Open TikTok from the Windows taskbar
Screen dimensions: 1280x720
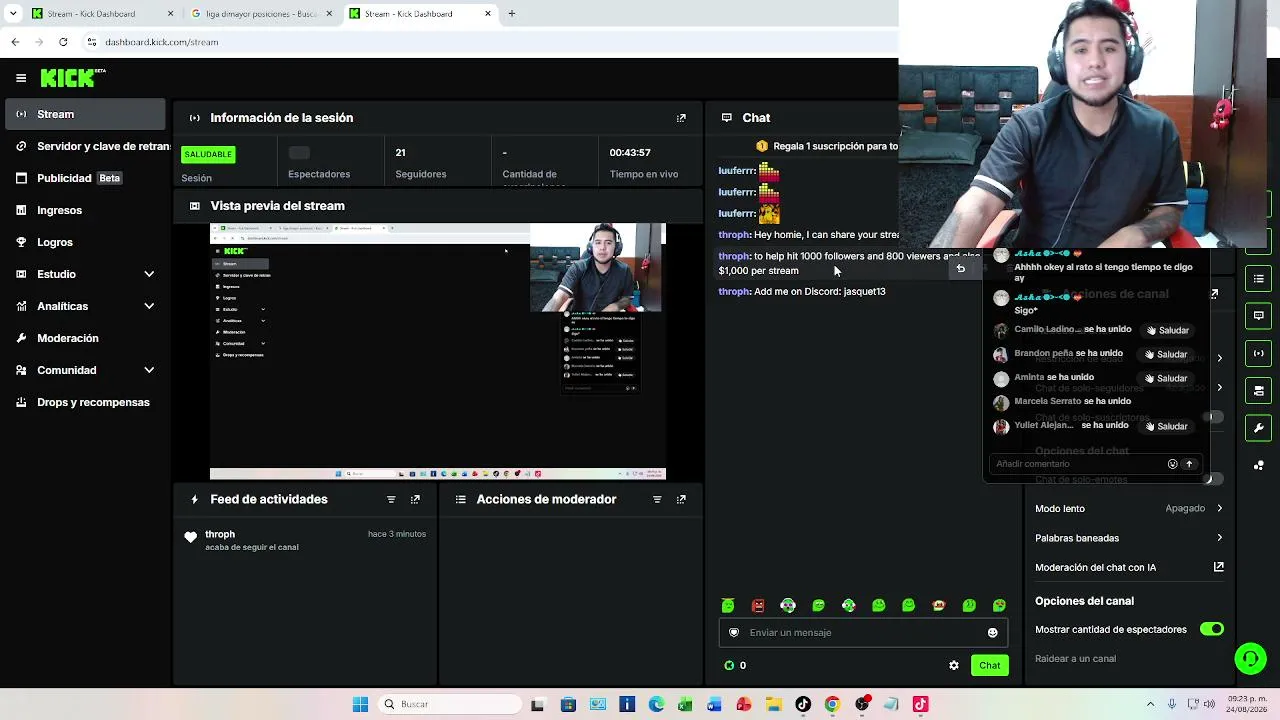(803, 704)
